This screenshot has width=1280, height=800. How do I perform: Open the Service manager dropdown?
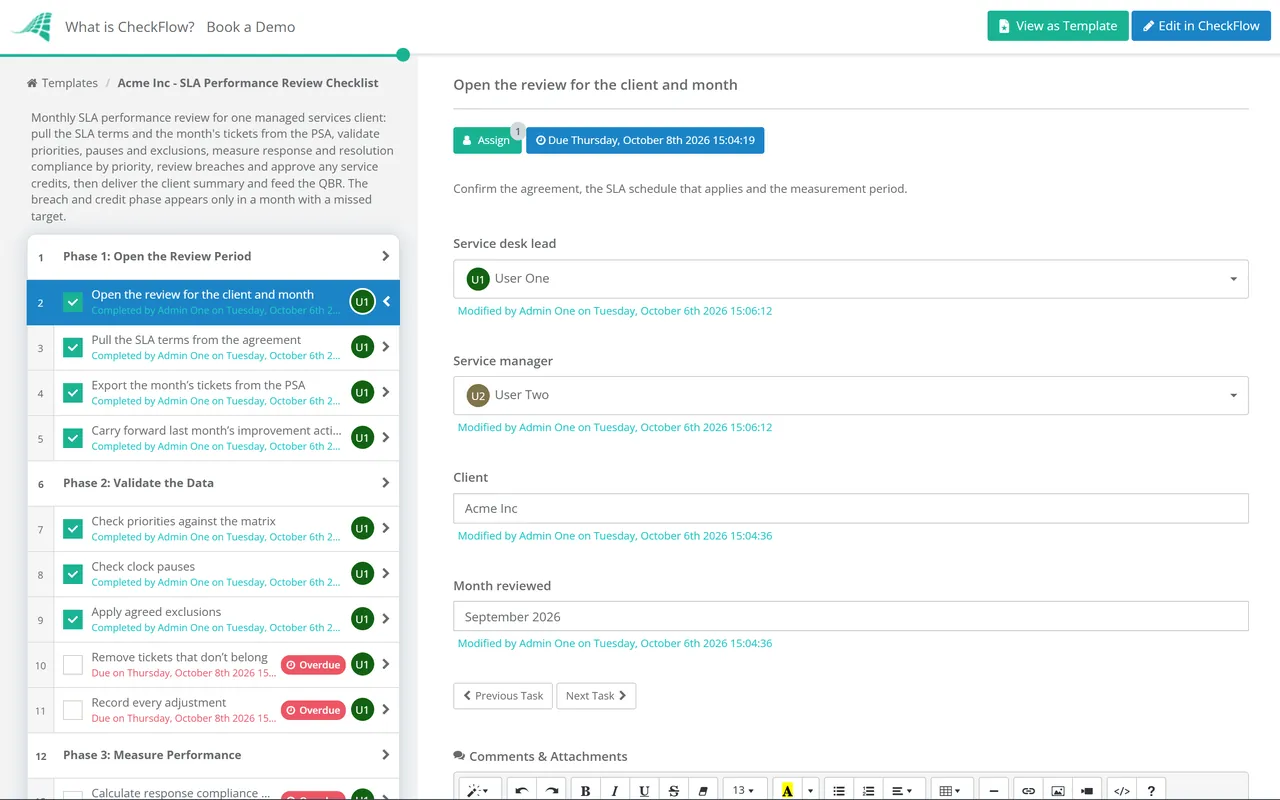851,395
